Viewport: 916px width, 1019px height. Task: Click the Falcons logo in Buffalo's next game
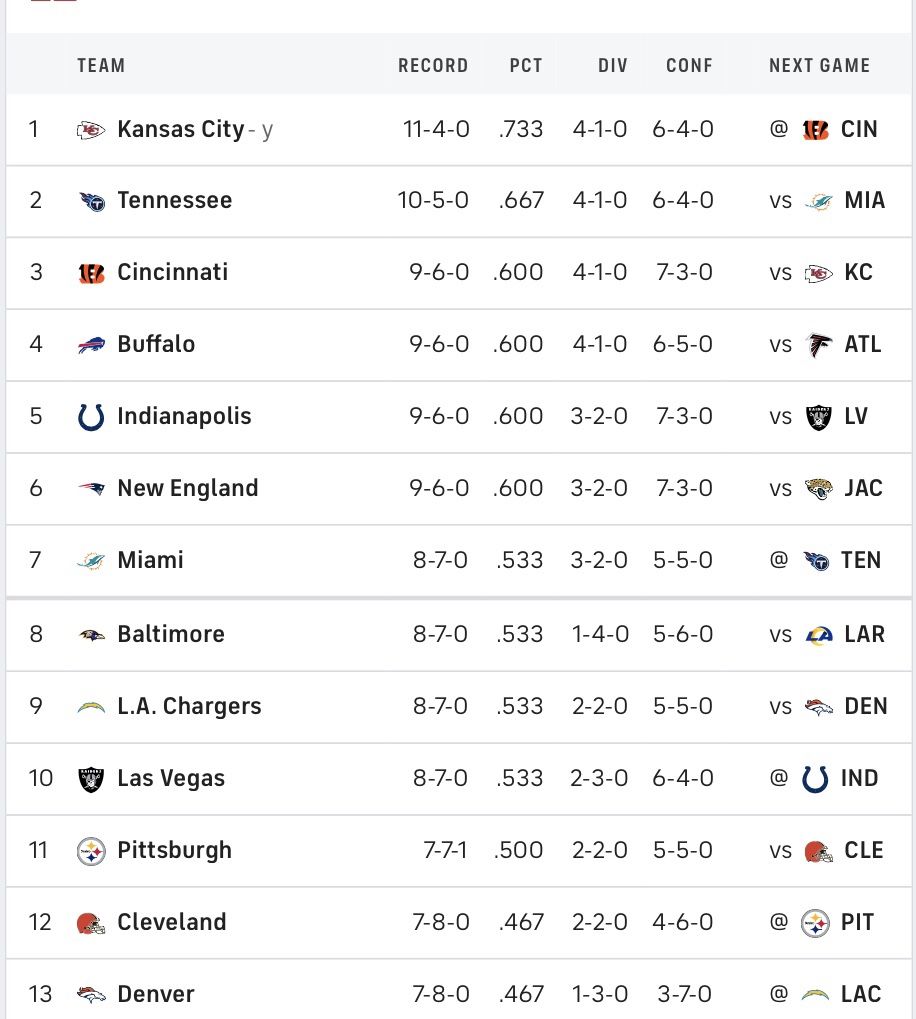(819, 345)
